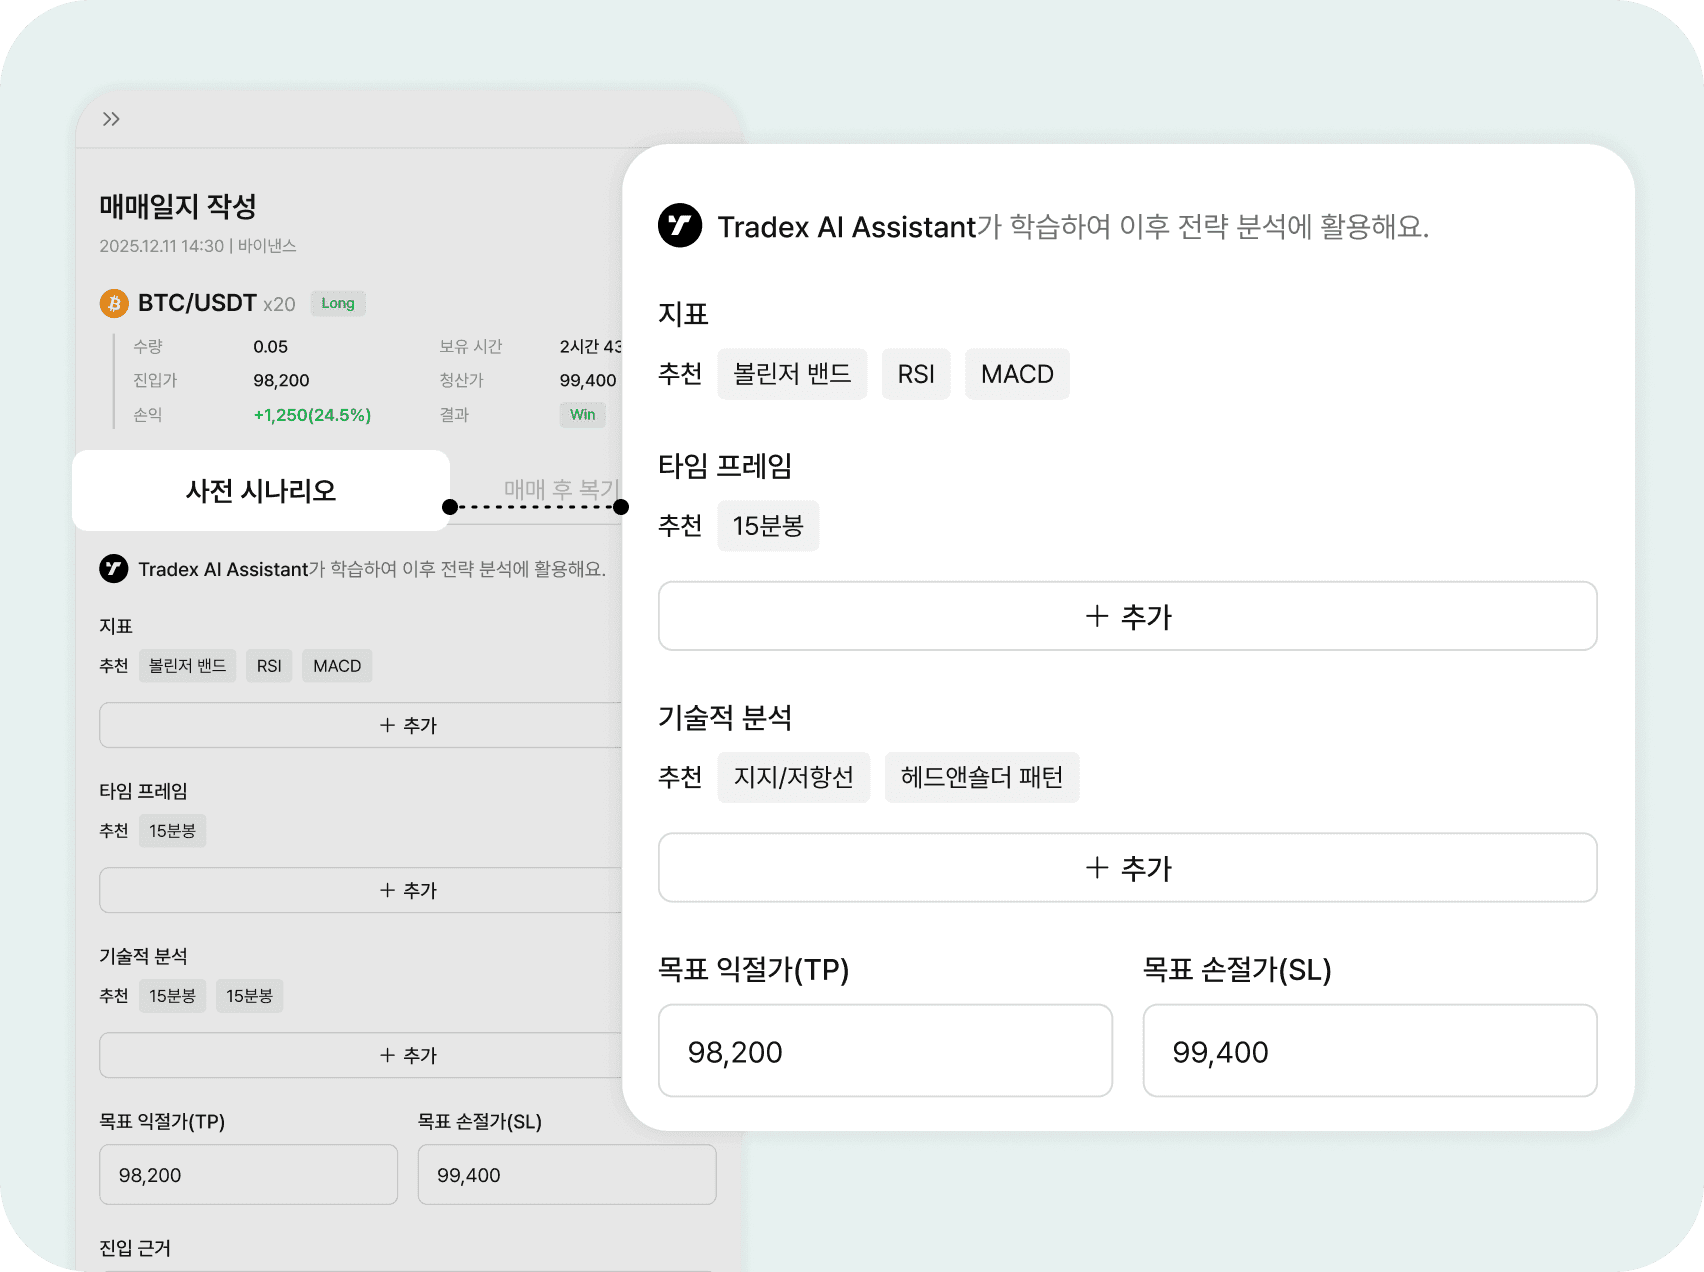Select the MACD chip in the back panel

(337, 666)
